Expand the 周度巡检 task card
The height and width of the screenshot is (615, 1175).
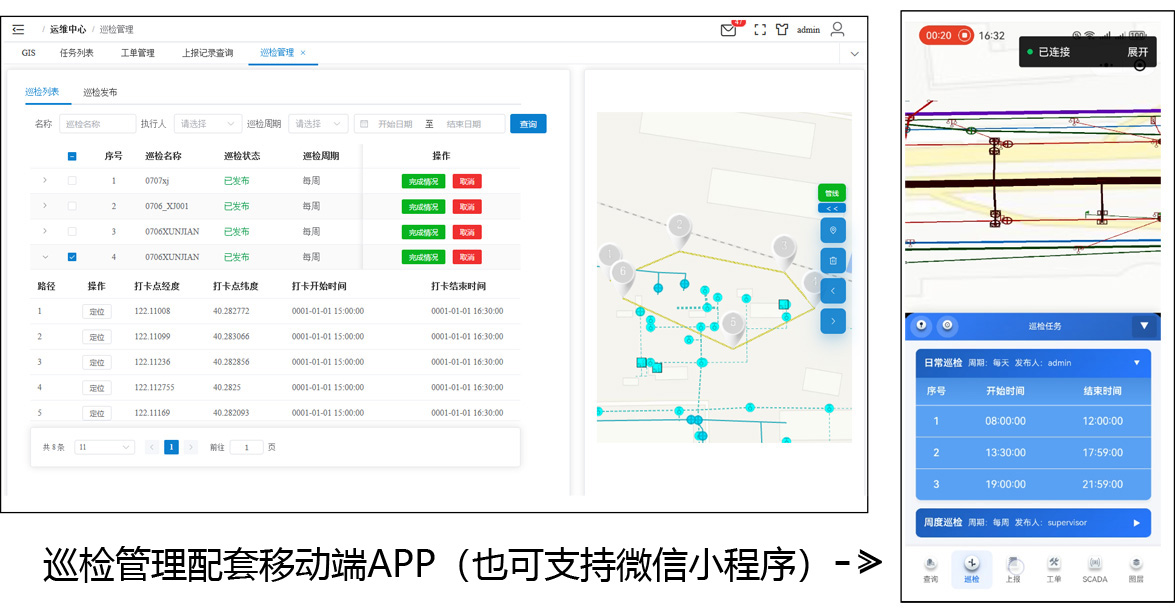tap(1137, 523)
